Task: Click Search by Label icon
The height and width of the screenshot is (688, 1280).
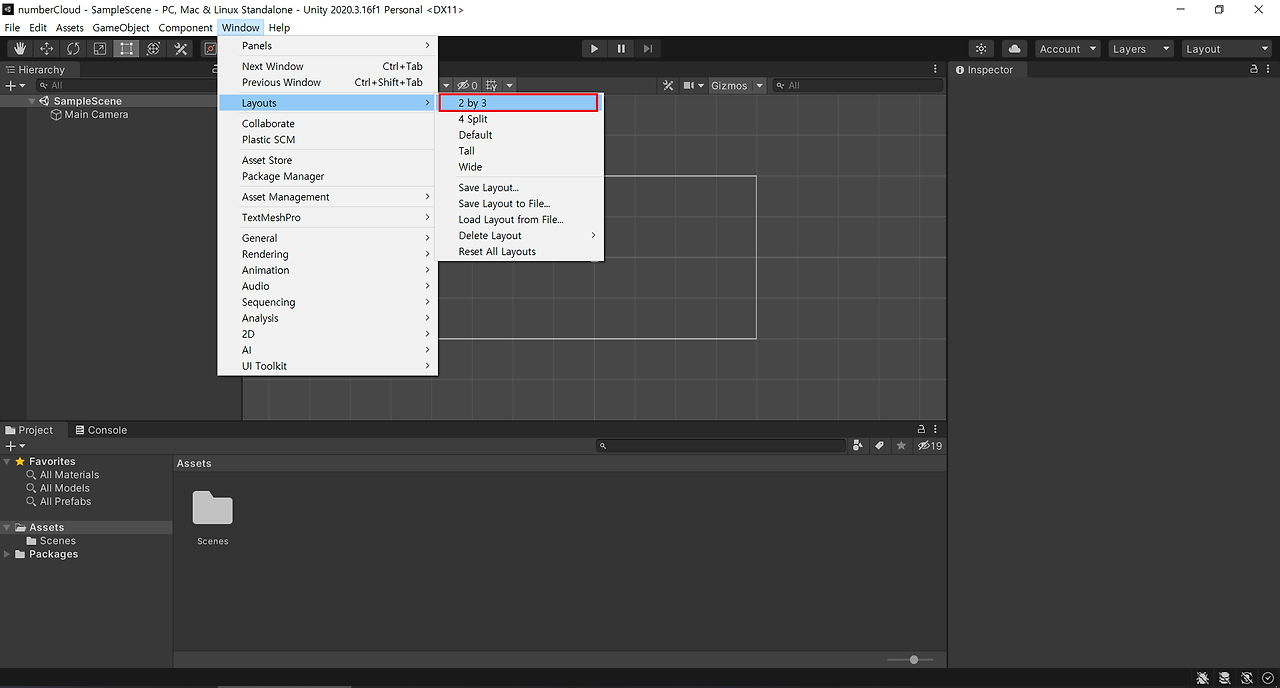Action: pos(879,446)
